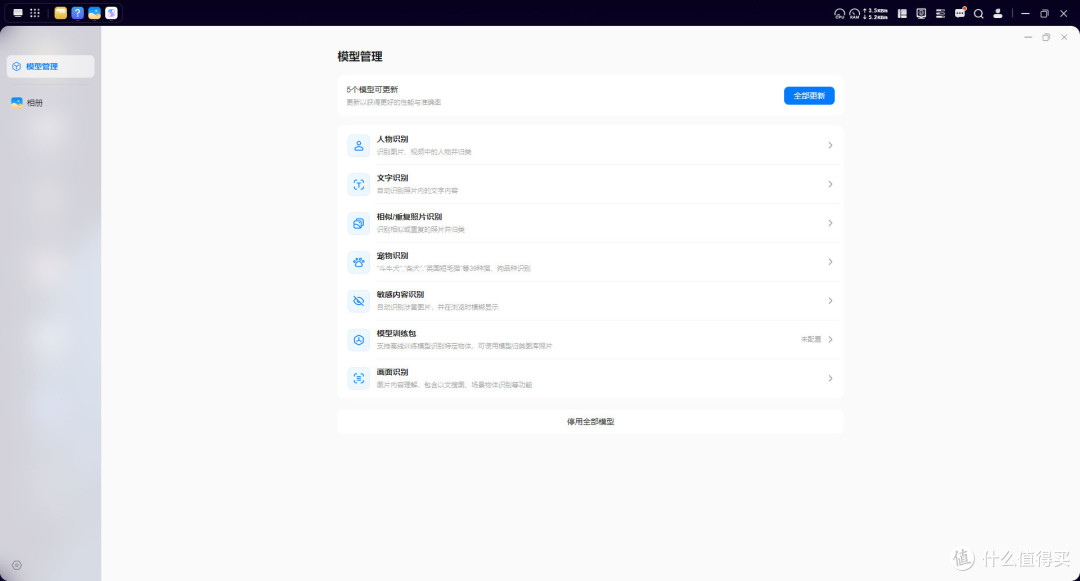Click the network speed indicator
This screenshot has height=581, width=1080.
875,13
